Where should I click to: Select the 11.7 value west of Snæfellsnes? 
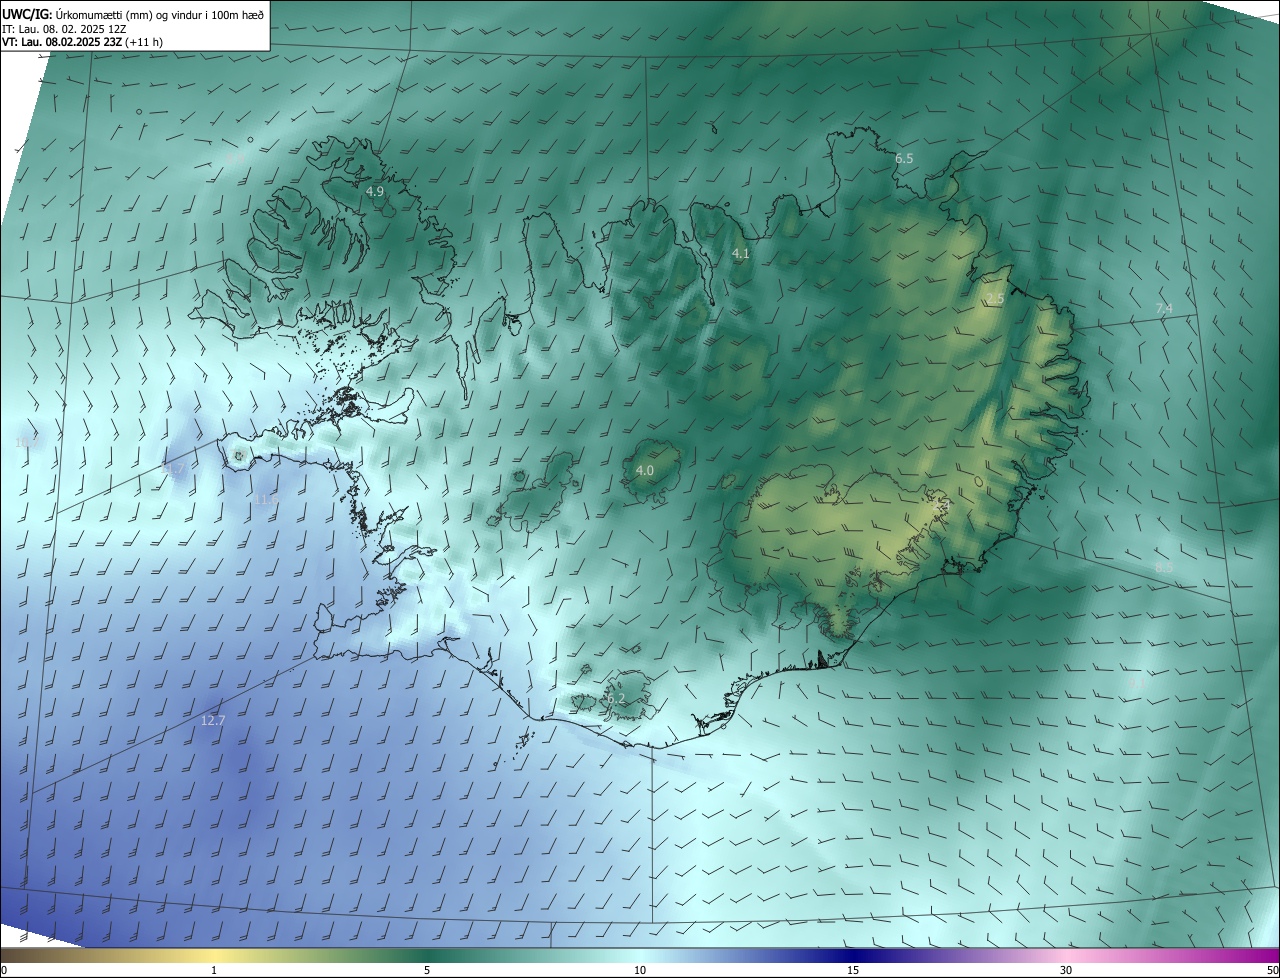pyautogui.click(x=174, y=468)
